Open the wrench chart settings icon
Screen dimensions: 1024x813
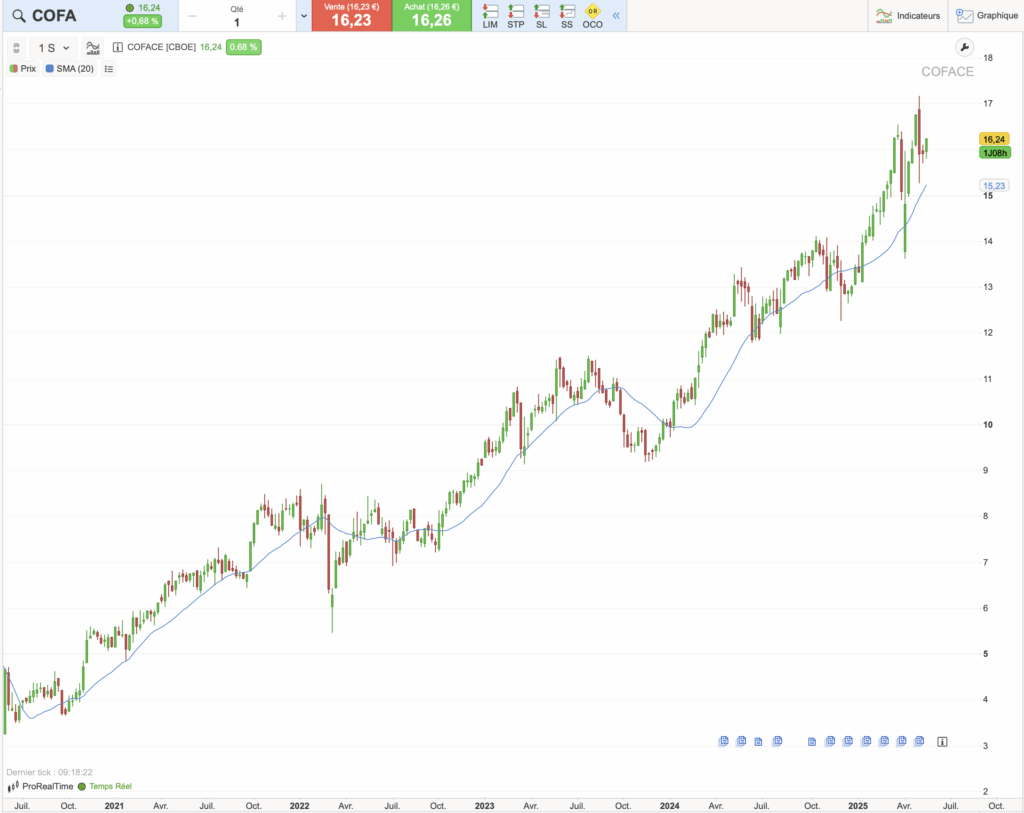pyautogui.click(x=964, y=47)
